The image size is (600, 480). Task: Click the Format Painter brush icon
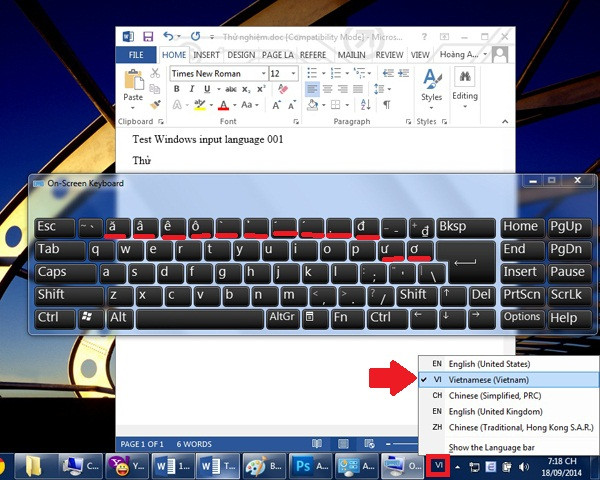(155, 104)
